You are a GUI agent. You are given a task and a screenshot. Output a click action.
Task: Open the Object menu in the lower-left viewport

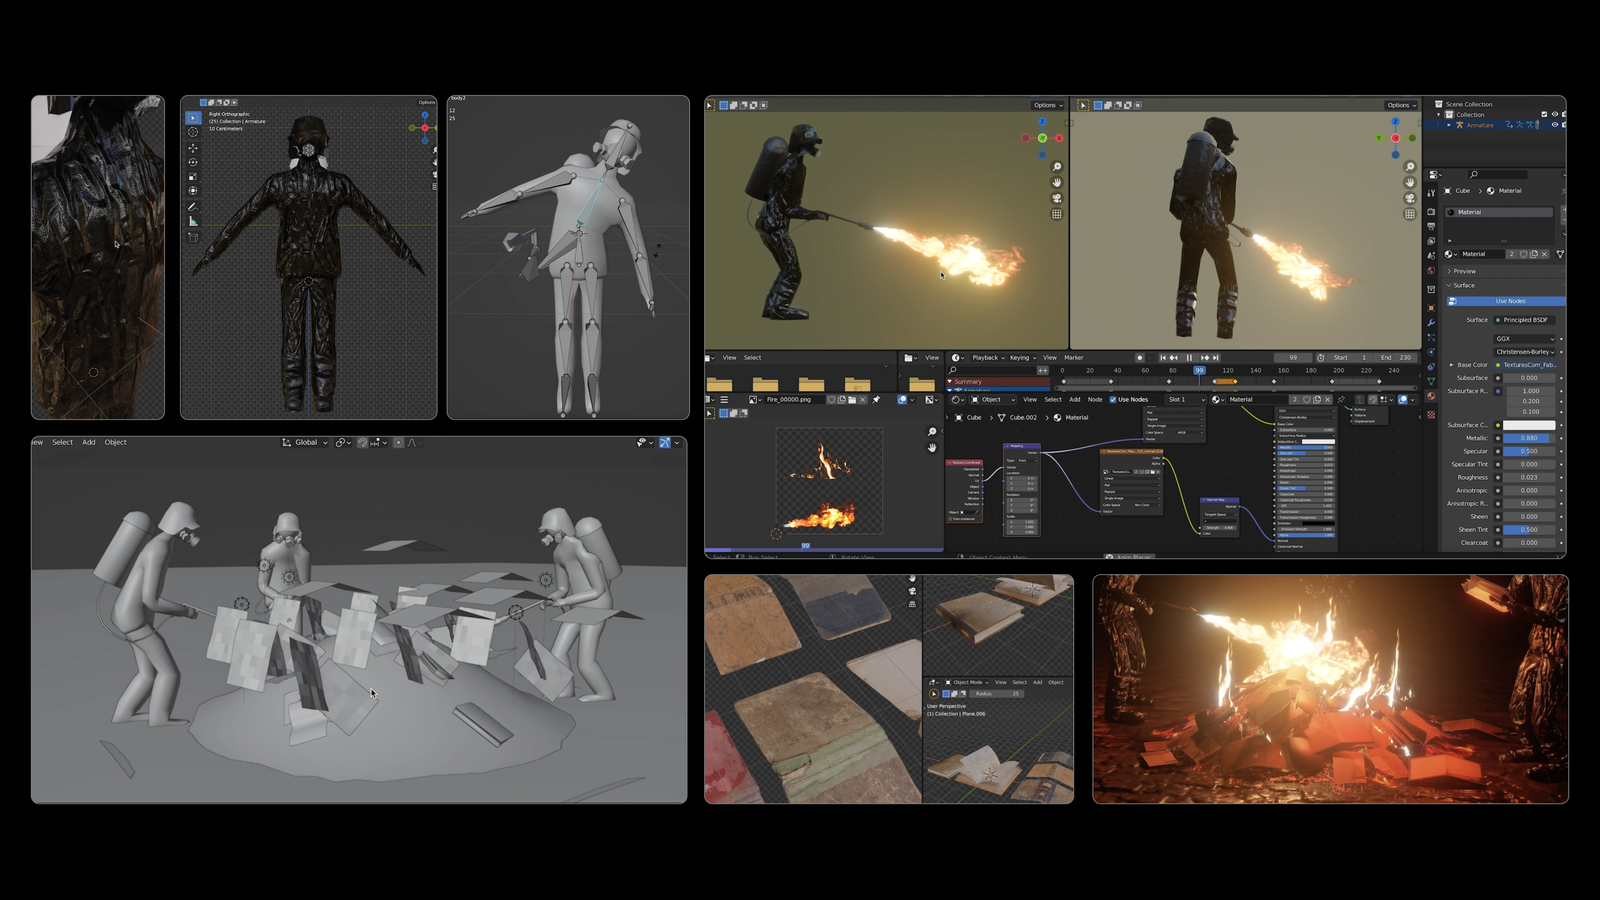(116, 442)
